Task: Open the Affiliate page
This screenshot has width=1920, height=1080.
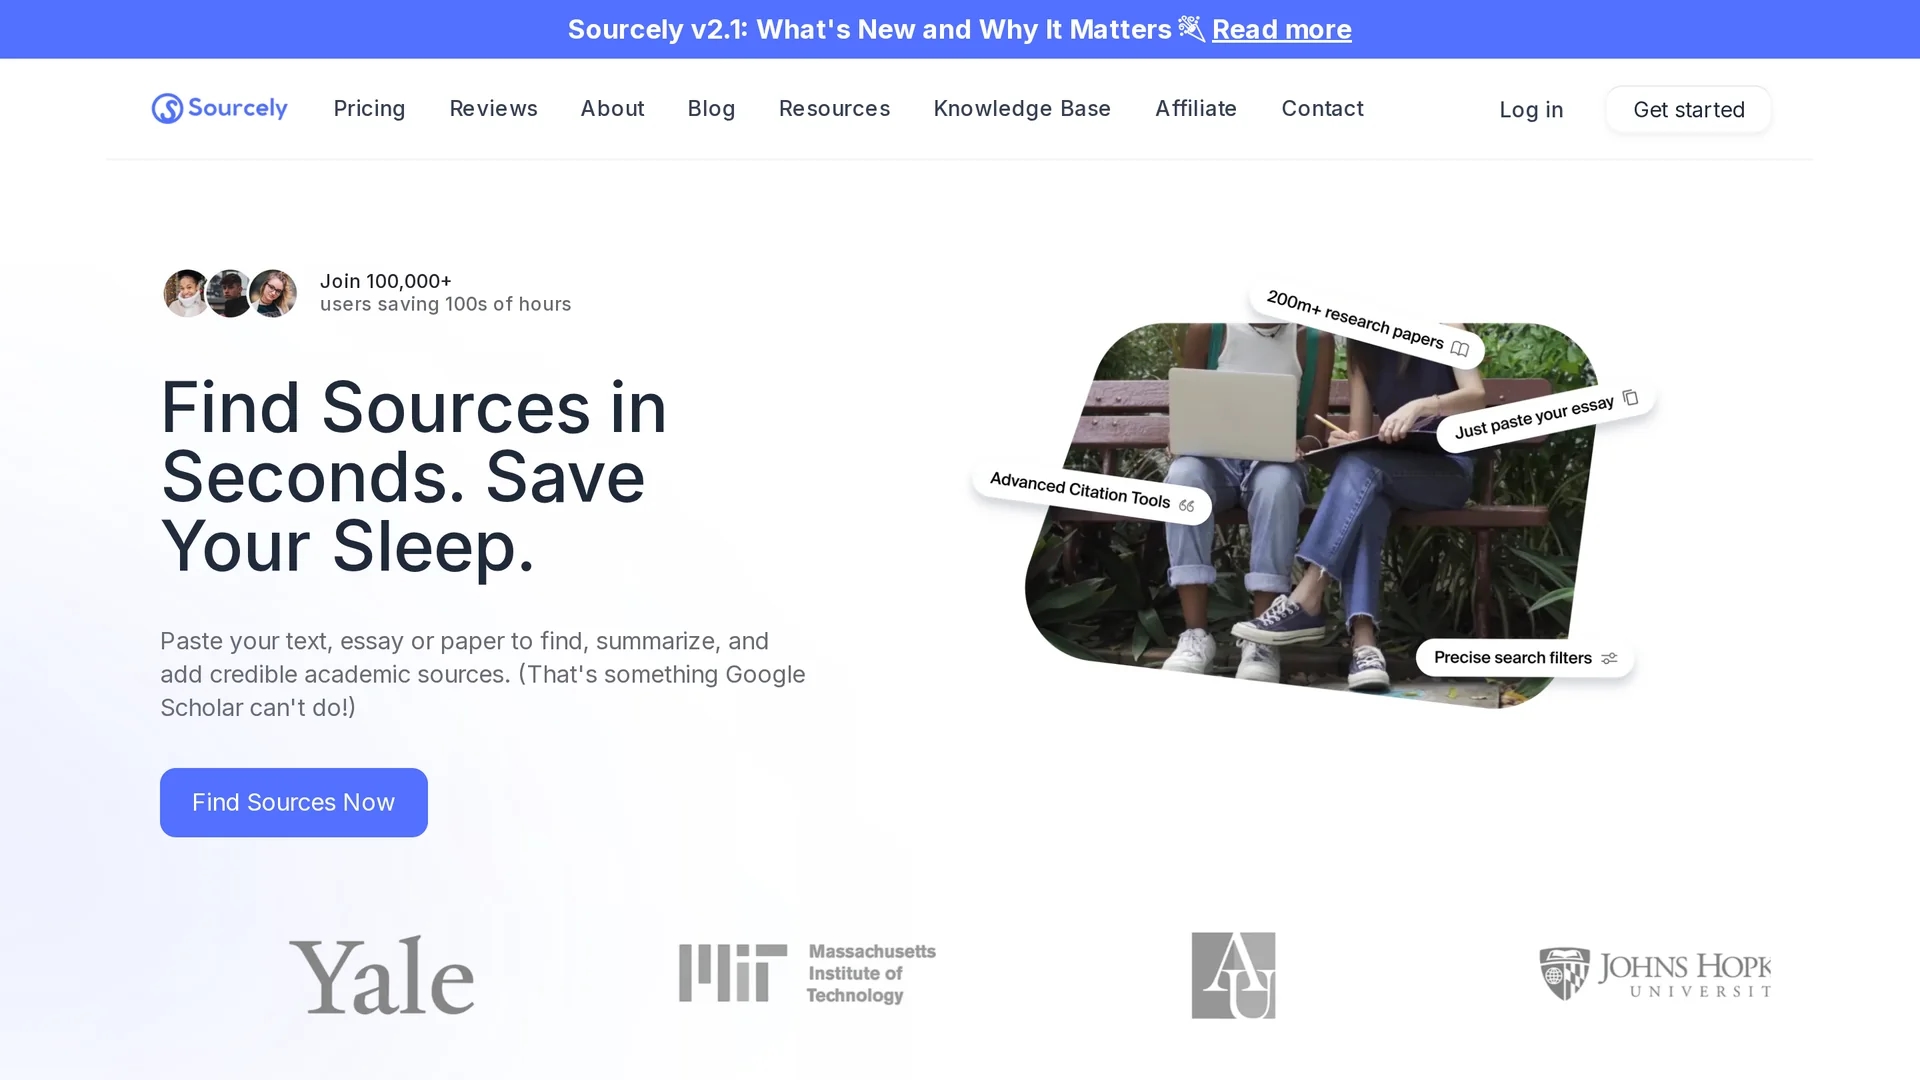Action: click(1196, 108)
